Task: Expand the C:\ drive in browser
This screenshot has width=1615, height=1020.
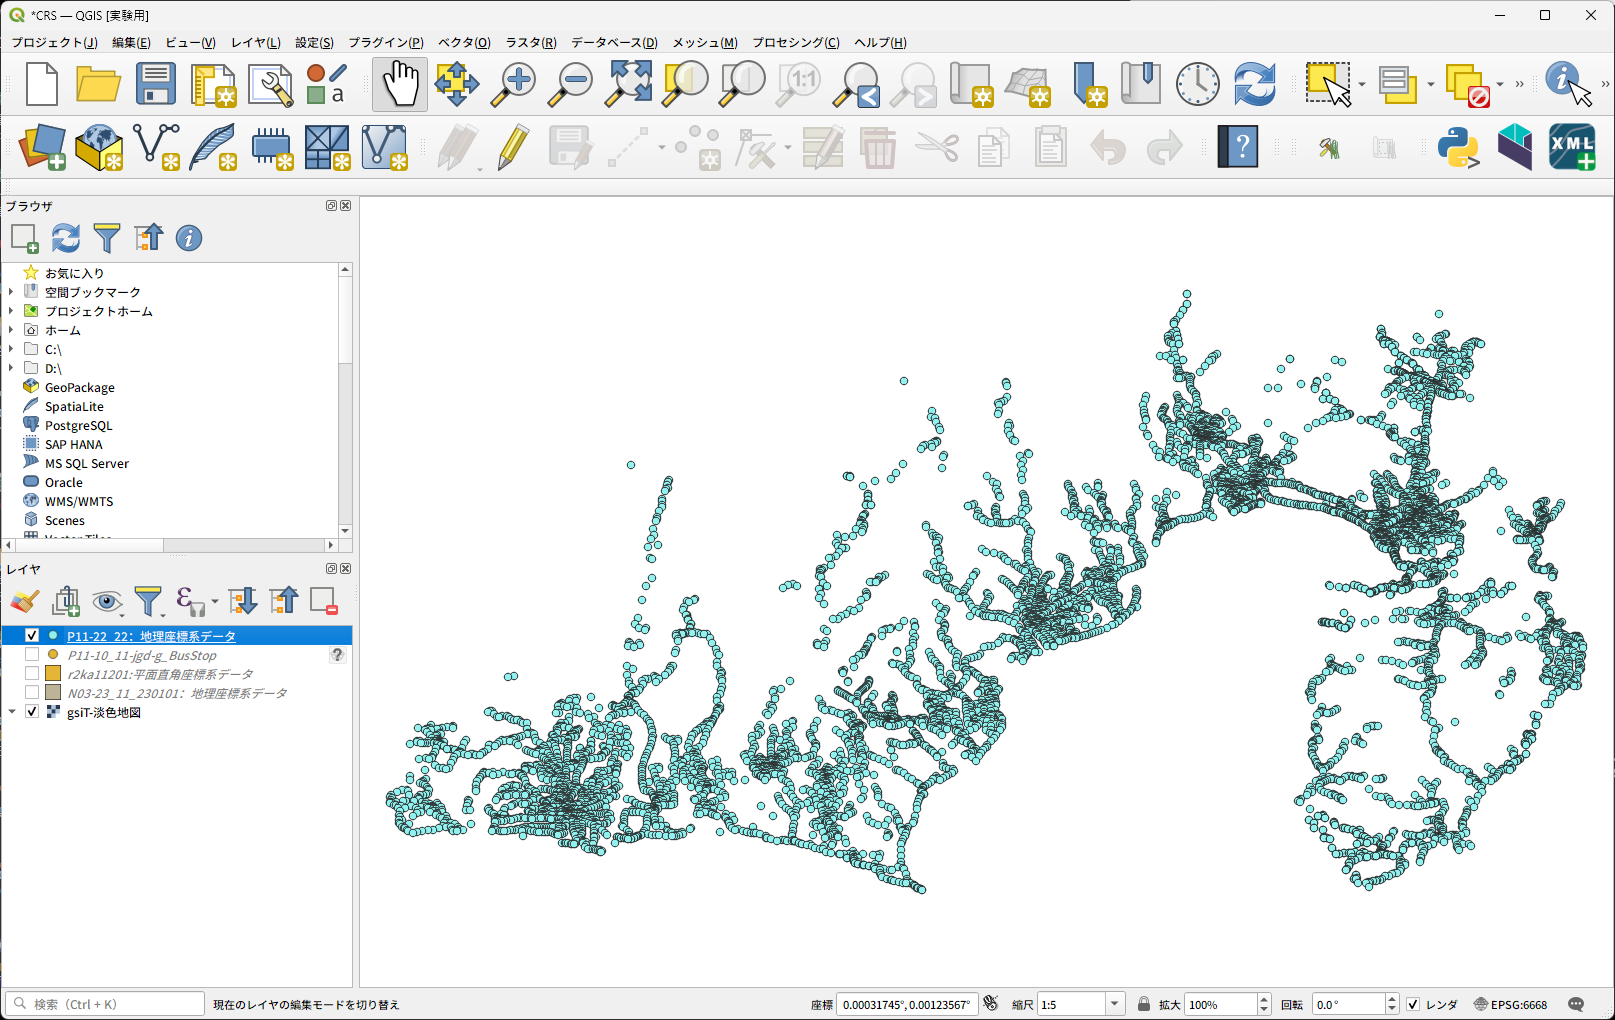Action: tap(11, 350)
